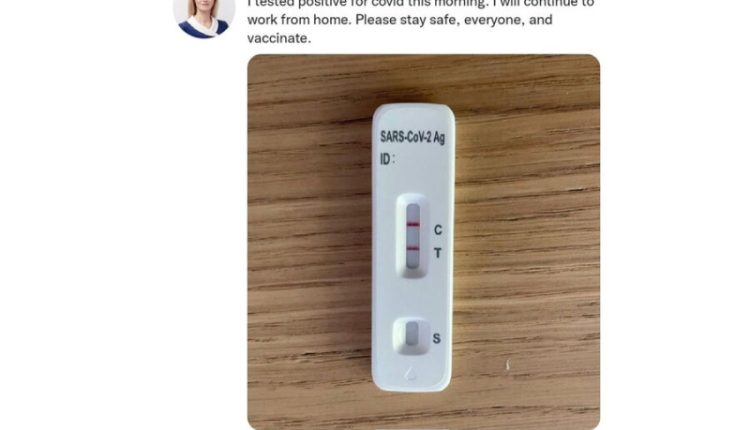The image size is (750, 430).
Task: Click the top edge of the white test cassette
Action: (x=414, y=108)
